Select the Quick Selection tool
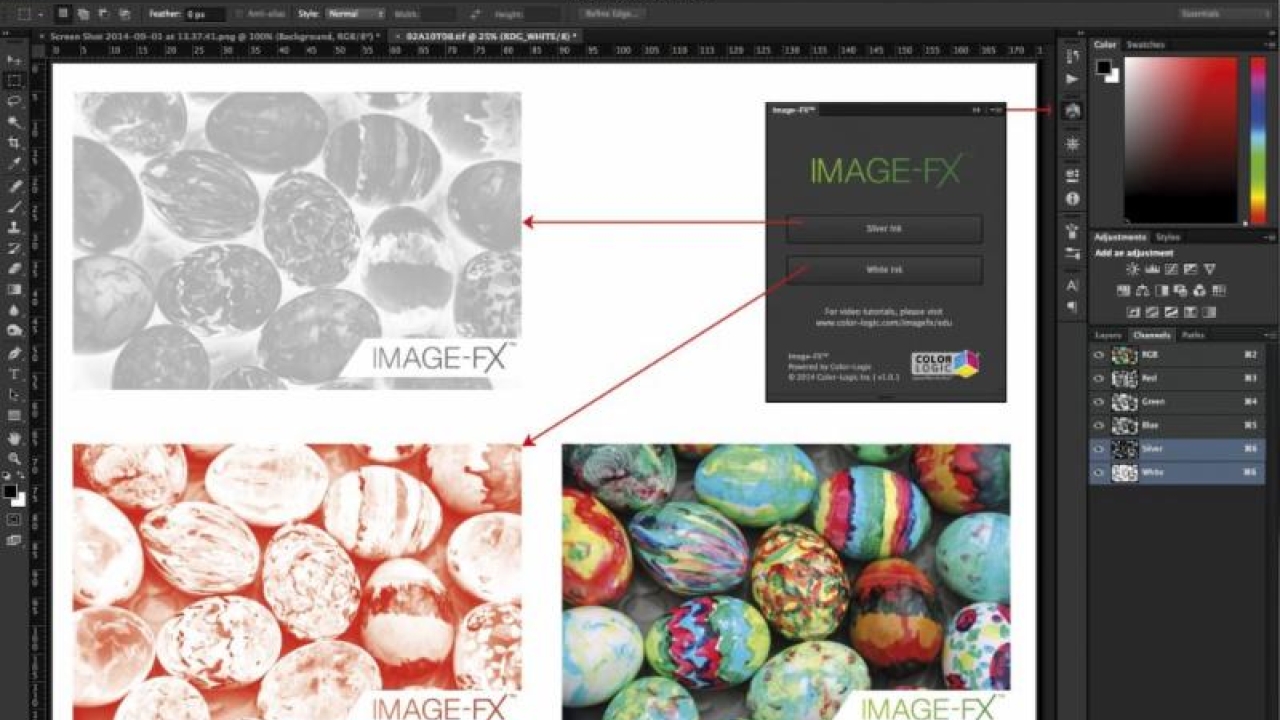1280x720 pixels. tap(14, 123)
